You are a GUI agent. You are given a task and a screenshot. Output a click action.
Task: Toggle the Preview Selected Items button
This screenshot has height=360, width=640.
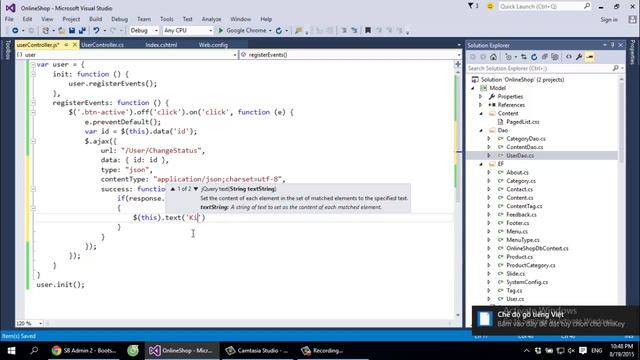(590, 57)
